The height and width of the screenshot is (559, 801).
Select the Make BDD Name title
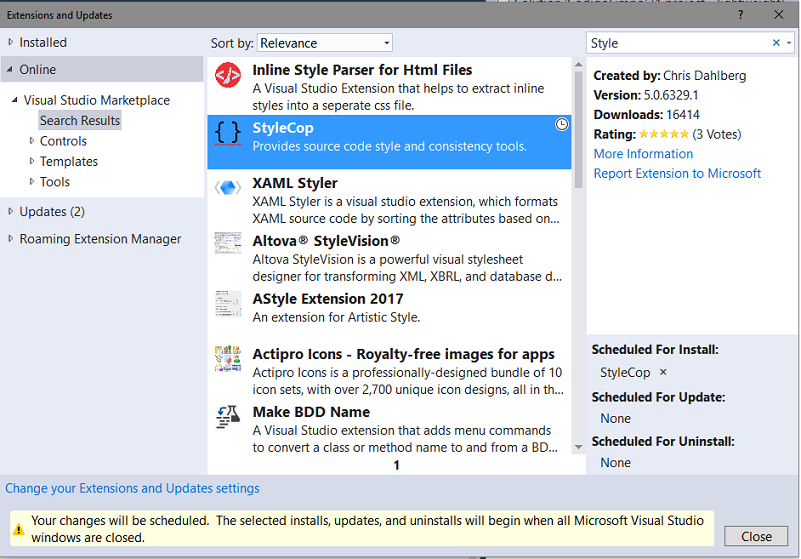(311, 412)
